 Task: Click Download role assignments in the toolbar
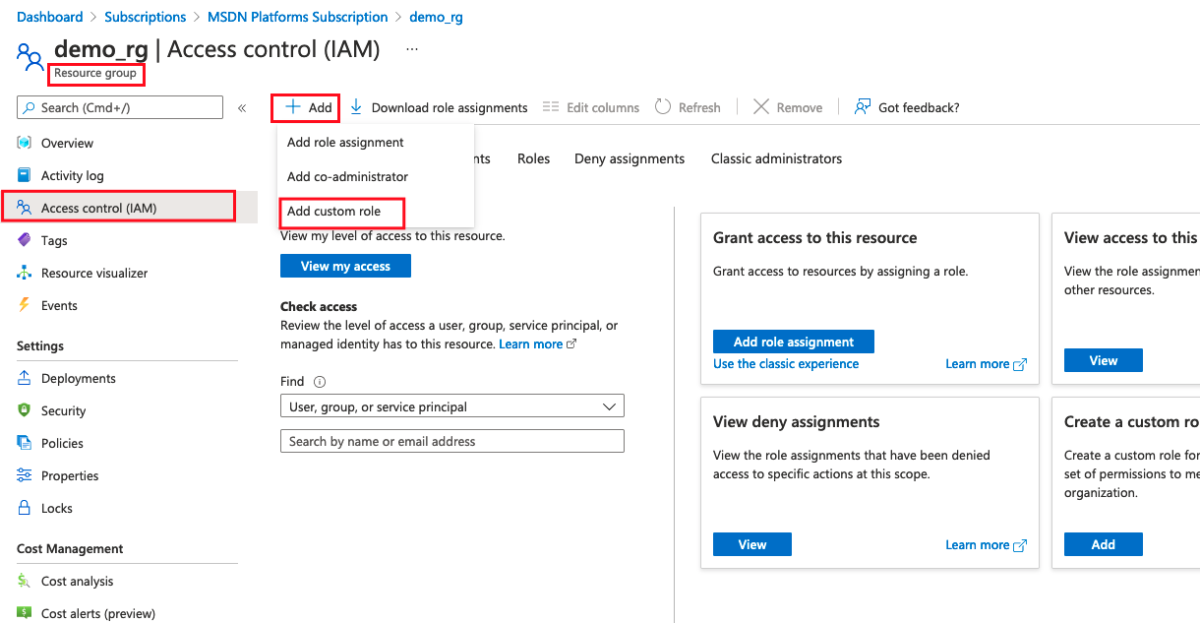450,107
